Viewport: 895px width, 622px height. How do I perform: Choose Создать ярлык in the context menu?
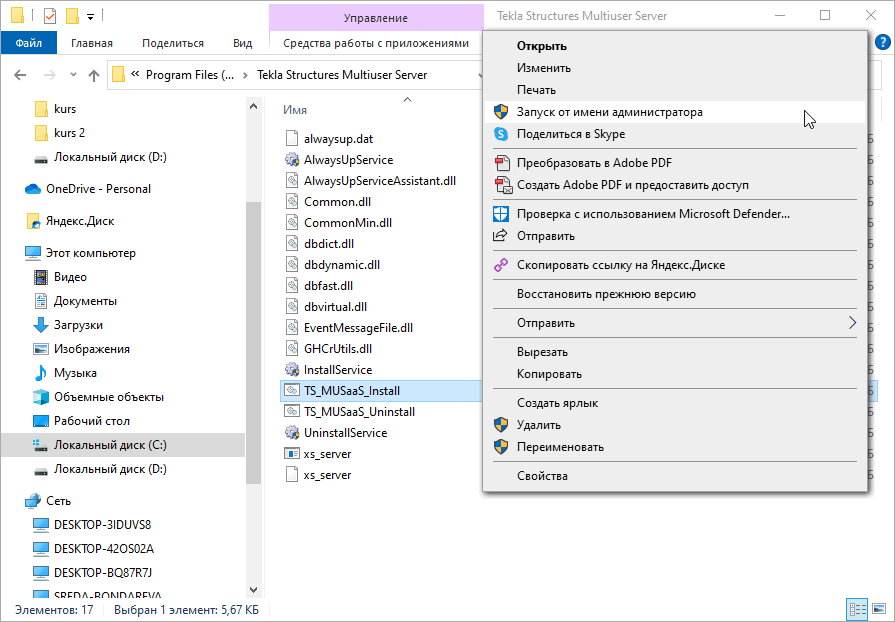675,403
